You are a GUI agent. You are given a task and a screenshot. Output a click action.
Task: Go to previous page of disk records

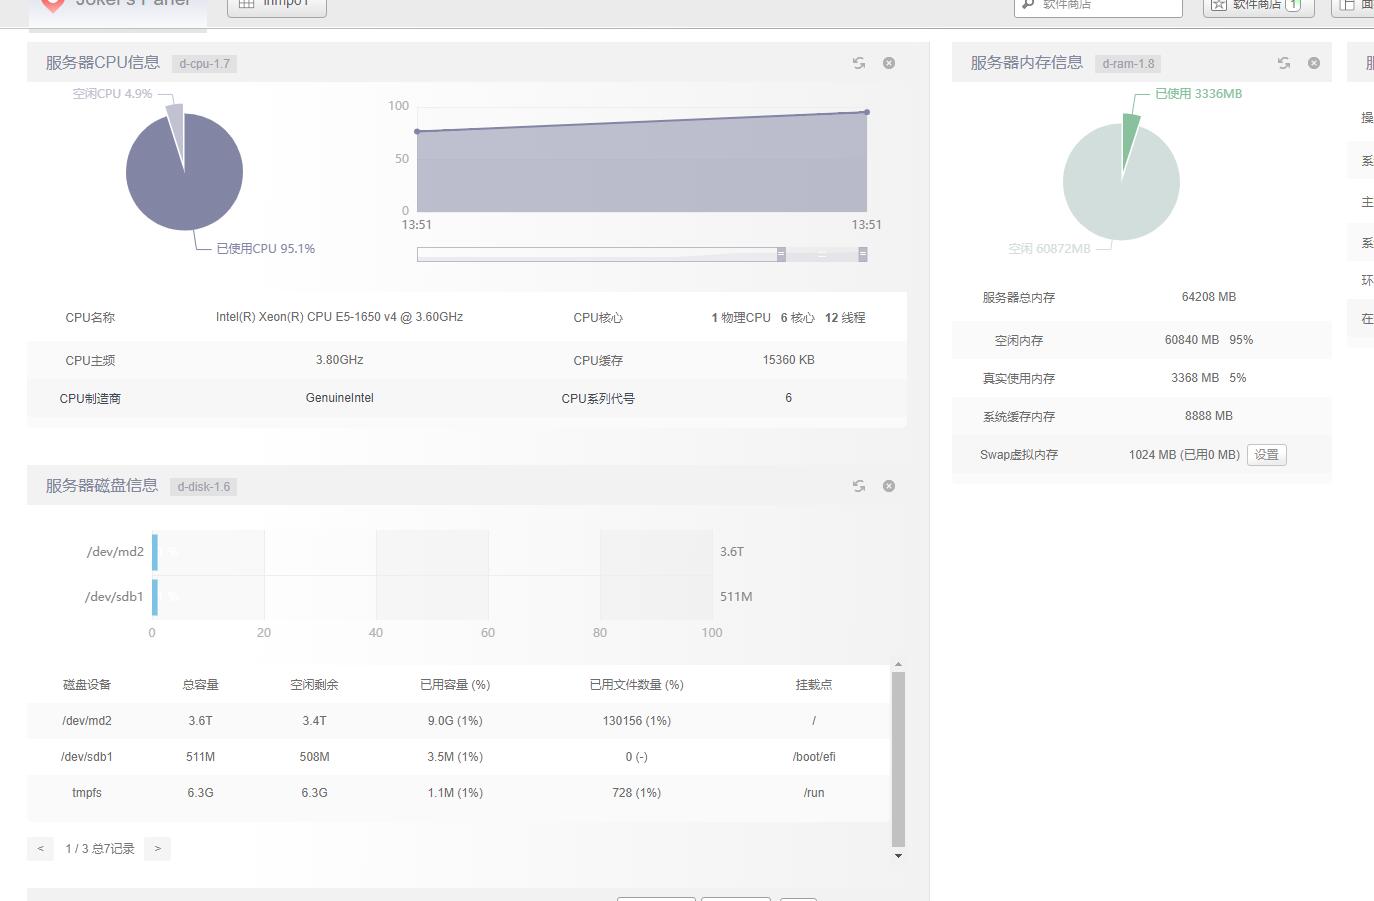[40, 849]
